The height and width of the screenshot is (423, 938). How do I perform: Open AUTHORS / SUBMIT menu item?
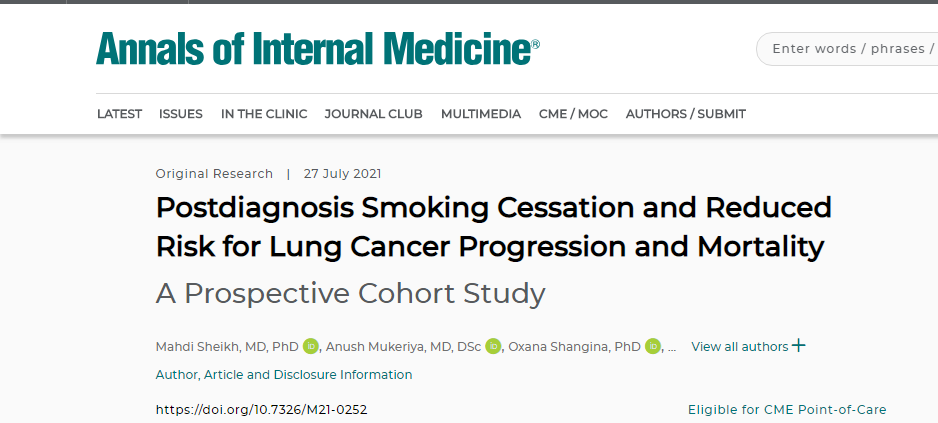[685, 114]
